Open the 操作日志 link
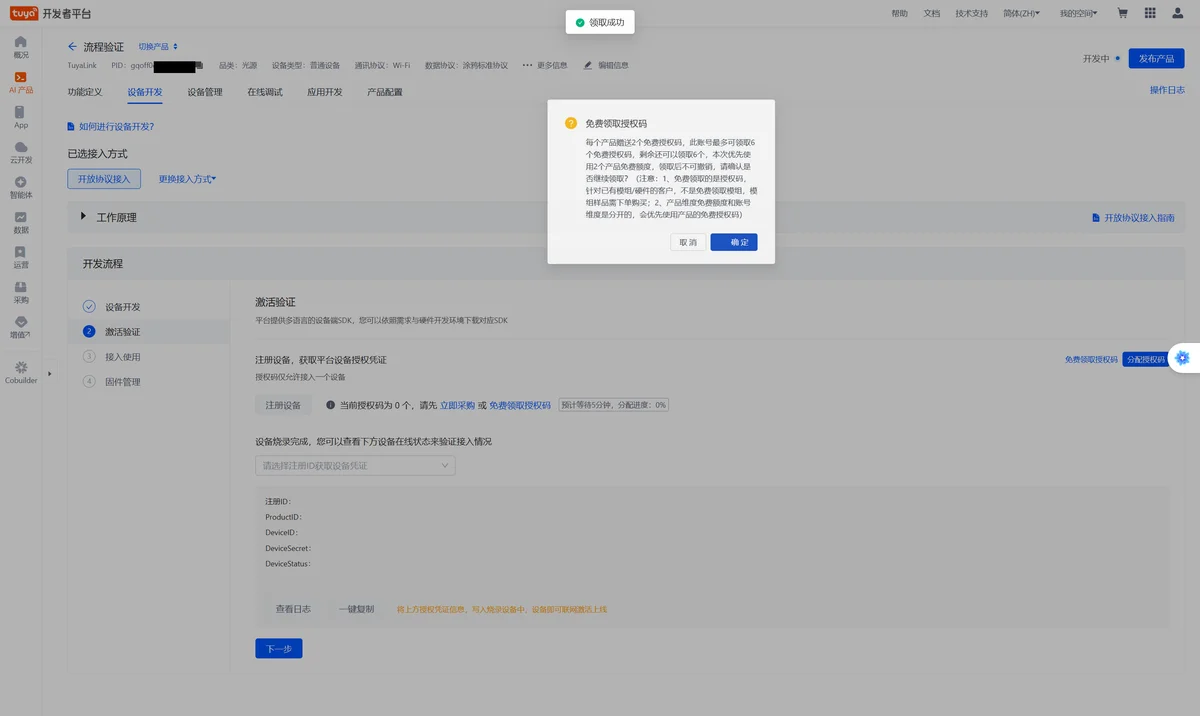 pos(1167,90)
